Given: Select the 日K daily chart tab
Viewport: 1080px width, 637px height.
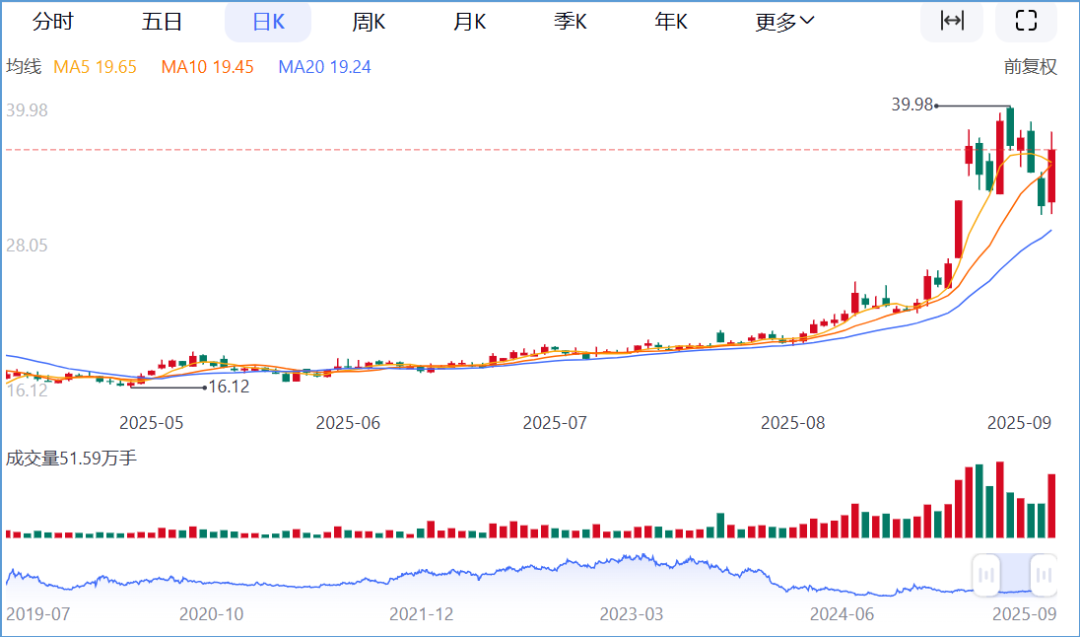Looking at the screenshot, I should tap(268, 22).
